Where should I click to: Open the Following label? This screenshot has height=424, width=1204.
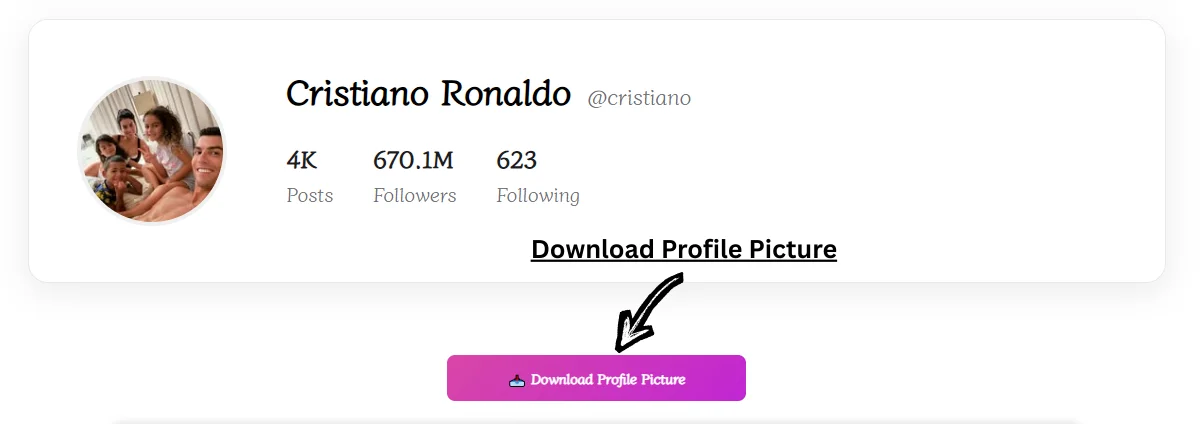538,196
